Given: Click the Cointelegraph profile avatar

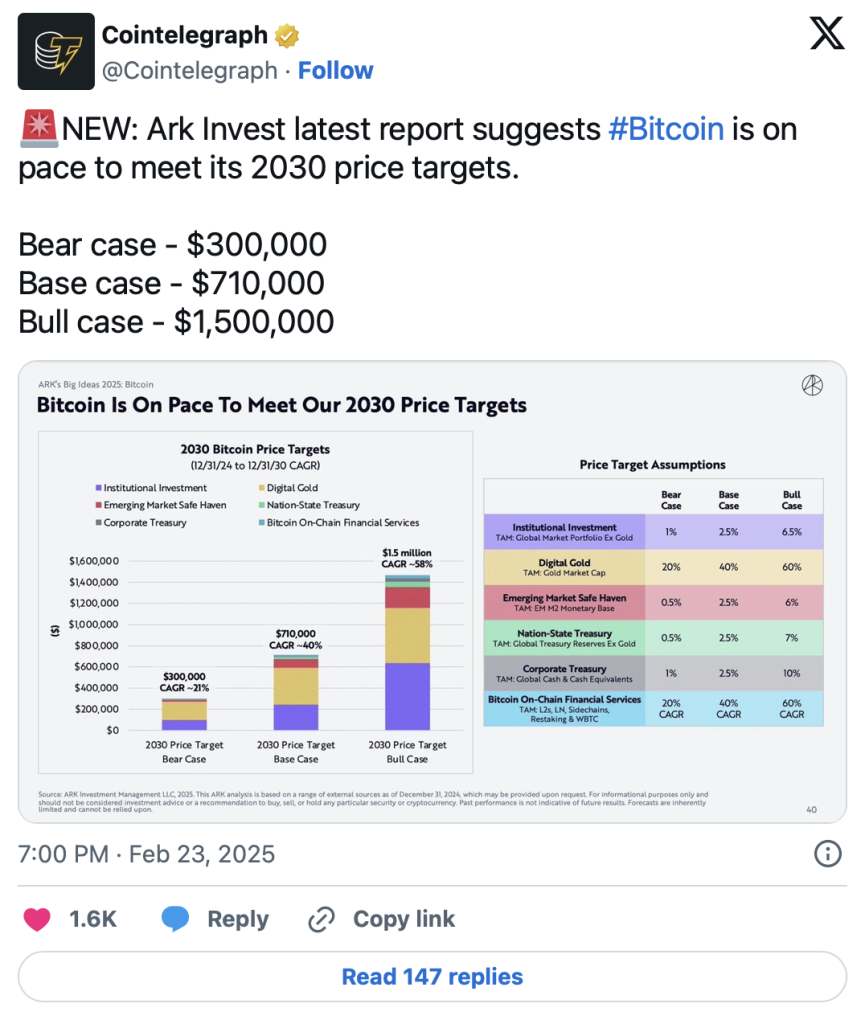Looking at the screenshot, I should pos(56,52).
